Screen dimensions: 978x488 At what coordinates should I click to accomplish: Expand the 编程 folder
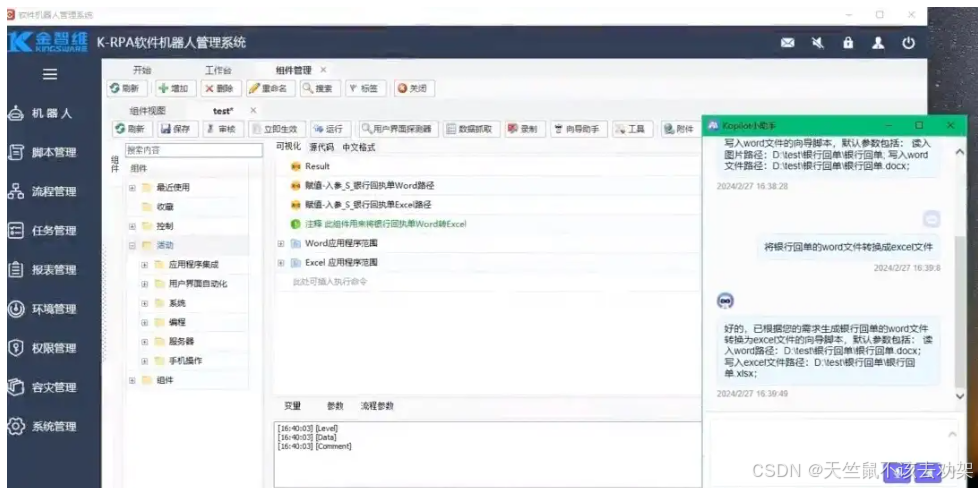click(x=145, y=323)
